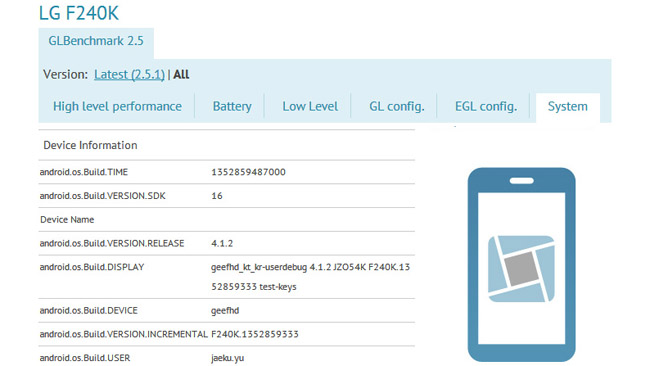Select the System tab

[x=568, y=107]
